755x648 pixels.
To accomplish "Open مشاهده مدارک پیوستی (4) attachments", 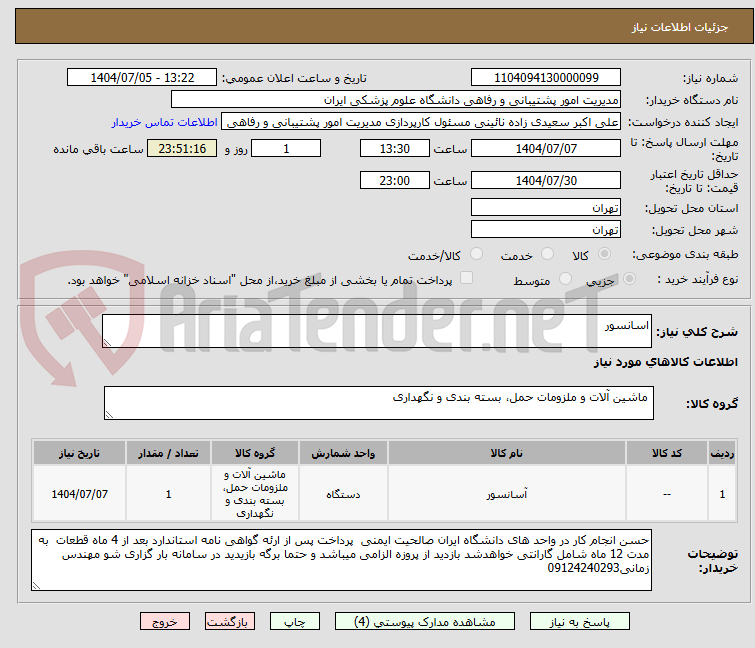I will (x=425, y=622).
